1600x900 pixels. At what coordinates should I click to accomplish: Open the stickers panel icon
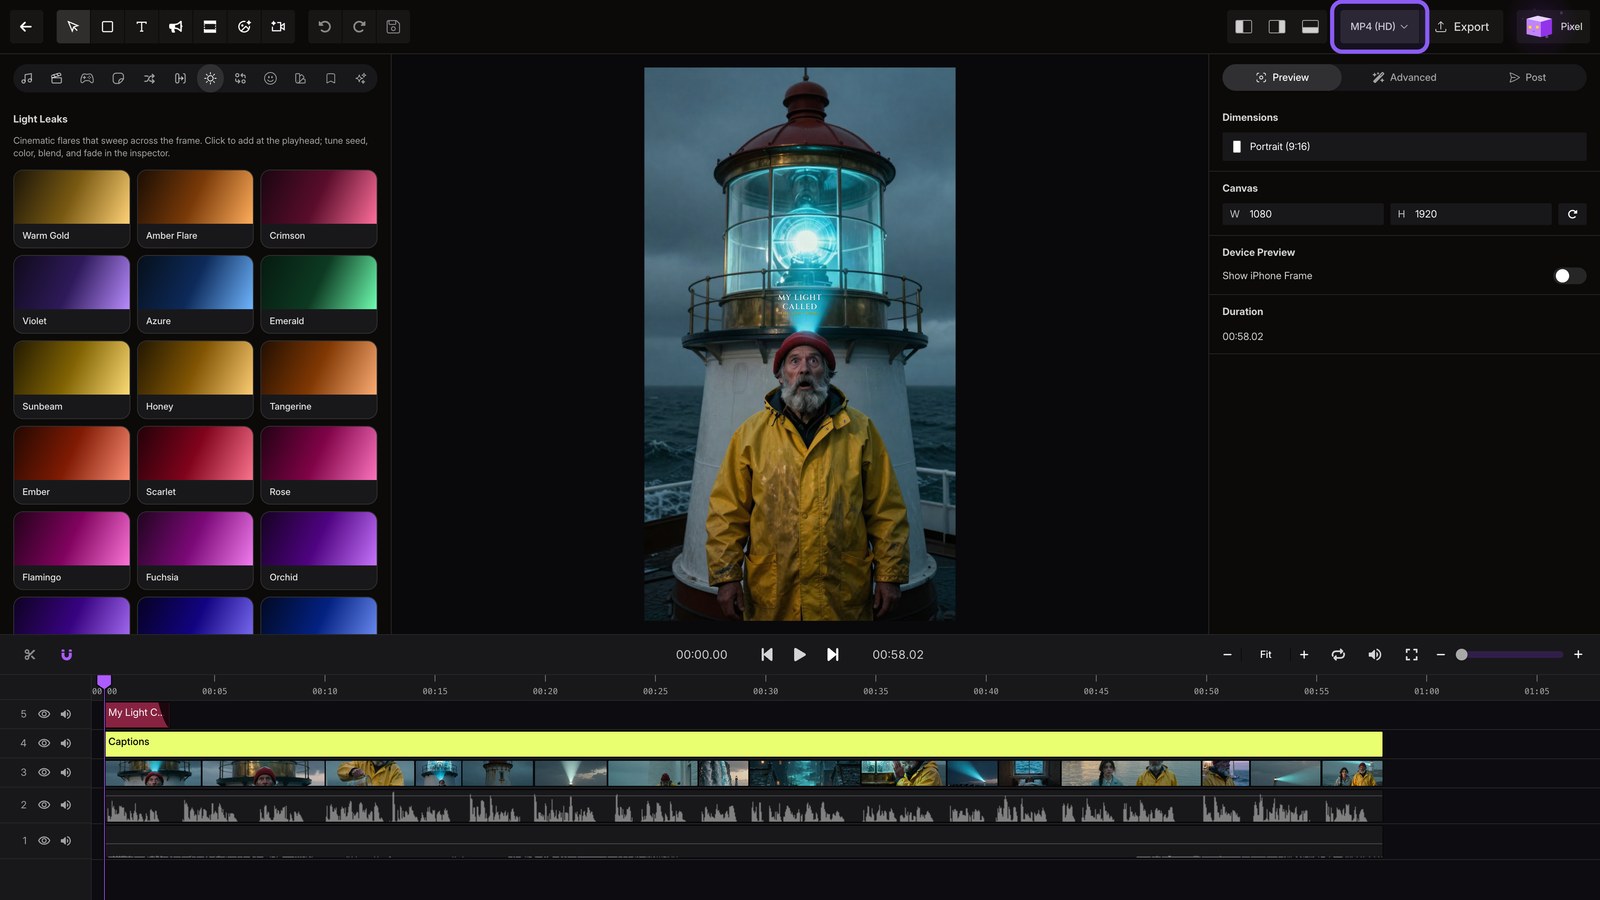coord(118,78)
